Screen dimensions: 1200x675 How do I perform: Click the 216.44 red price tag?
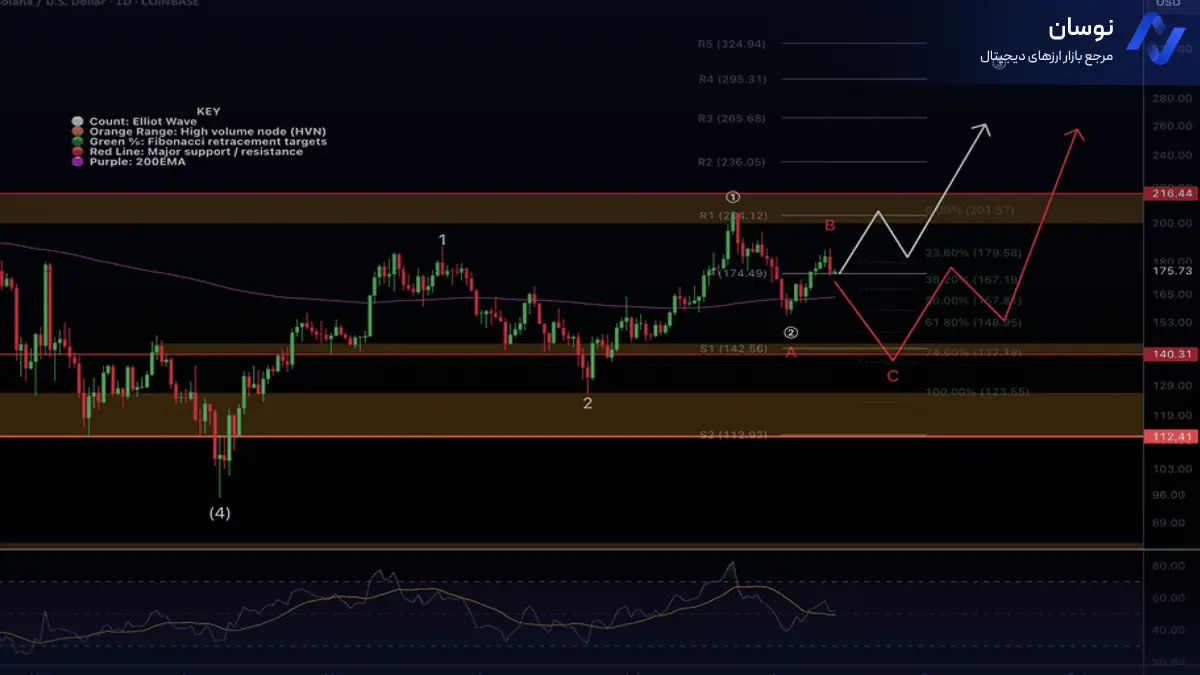(1172, 193)
